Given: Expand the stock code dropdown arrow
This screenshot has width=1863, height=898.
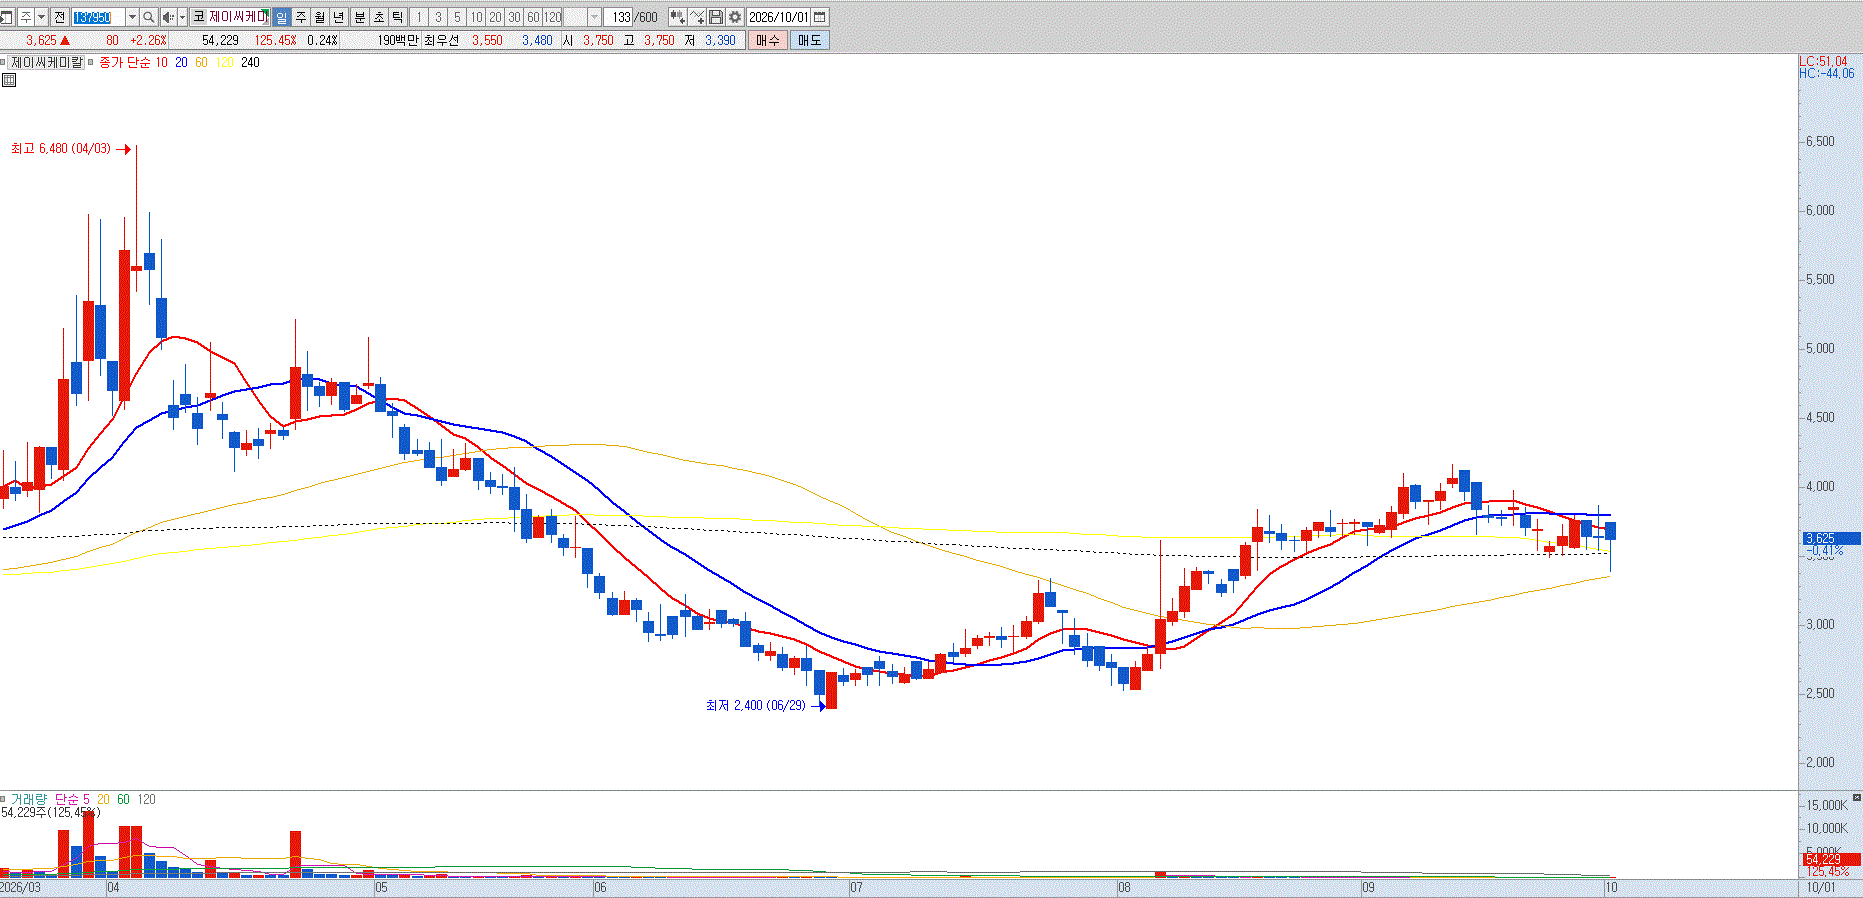Looking at the screenshot, I should (x=132, y=17).
